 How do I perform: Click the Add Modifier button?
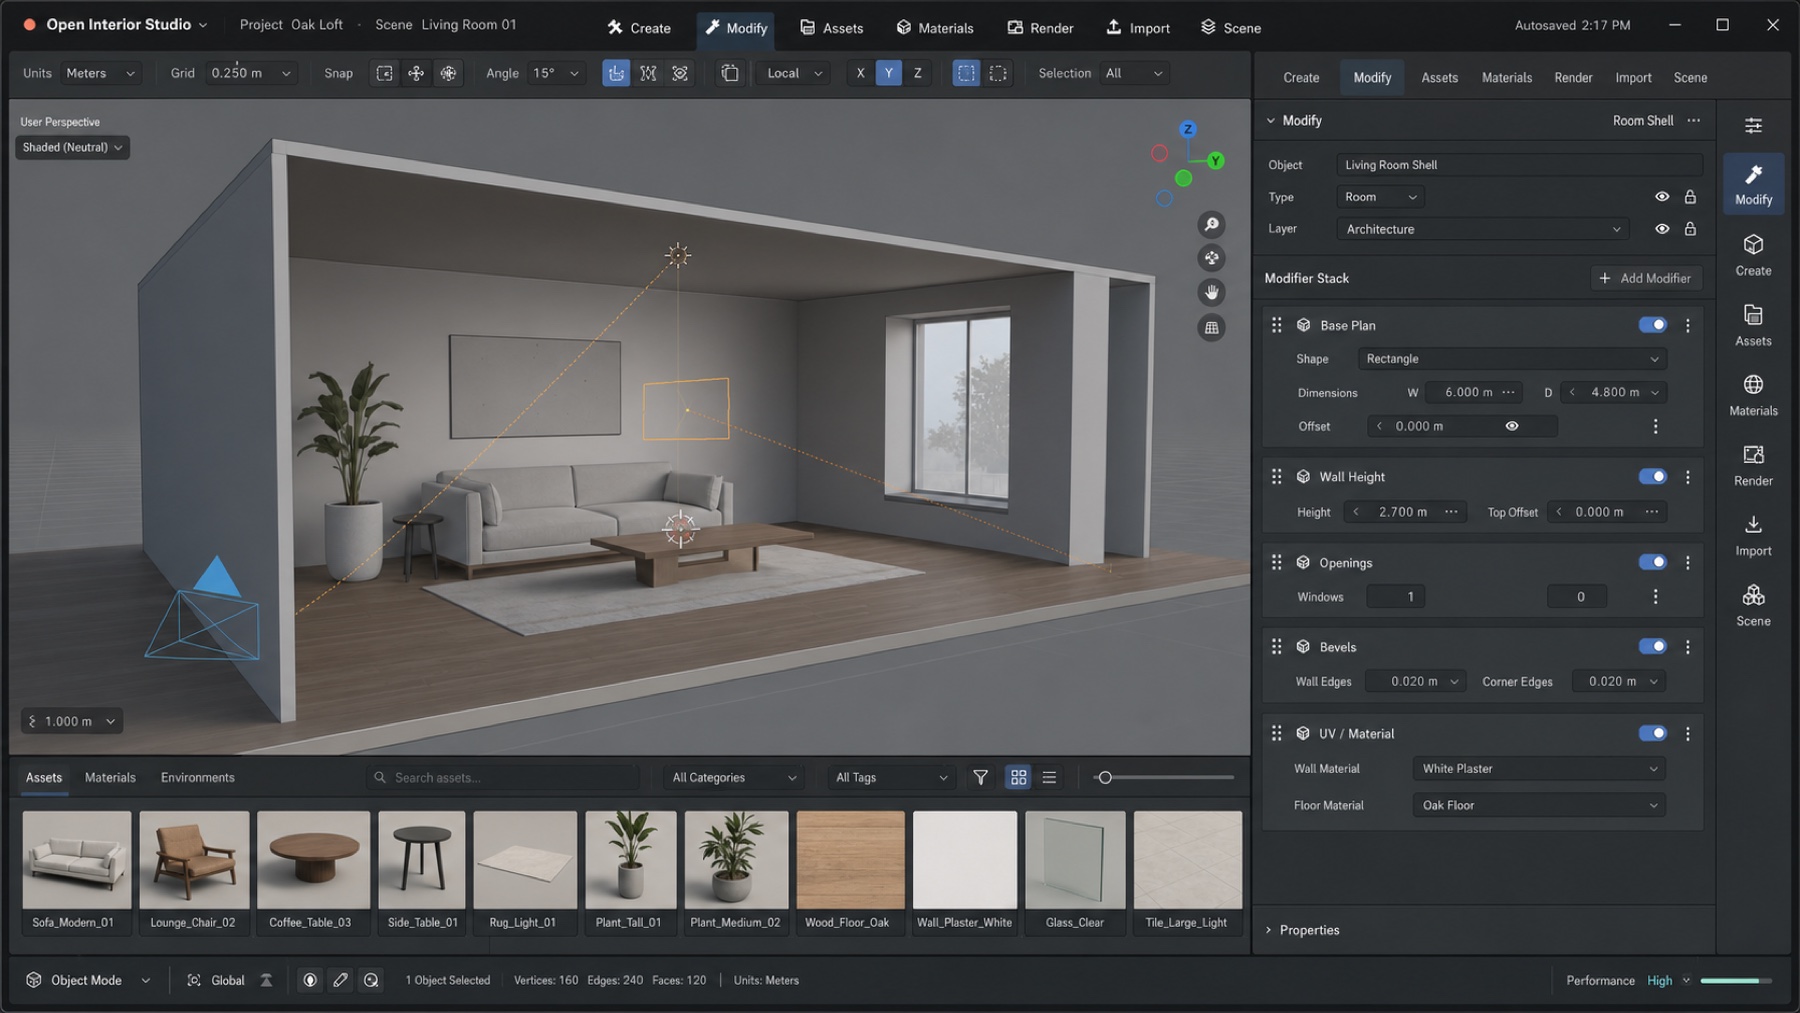(x=1646, y=278)
